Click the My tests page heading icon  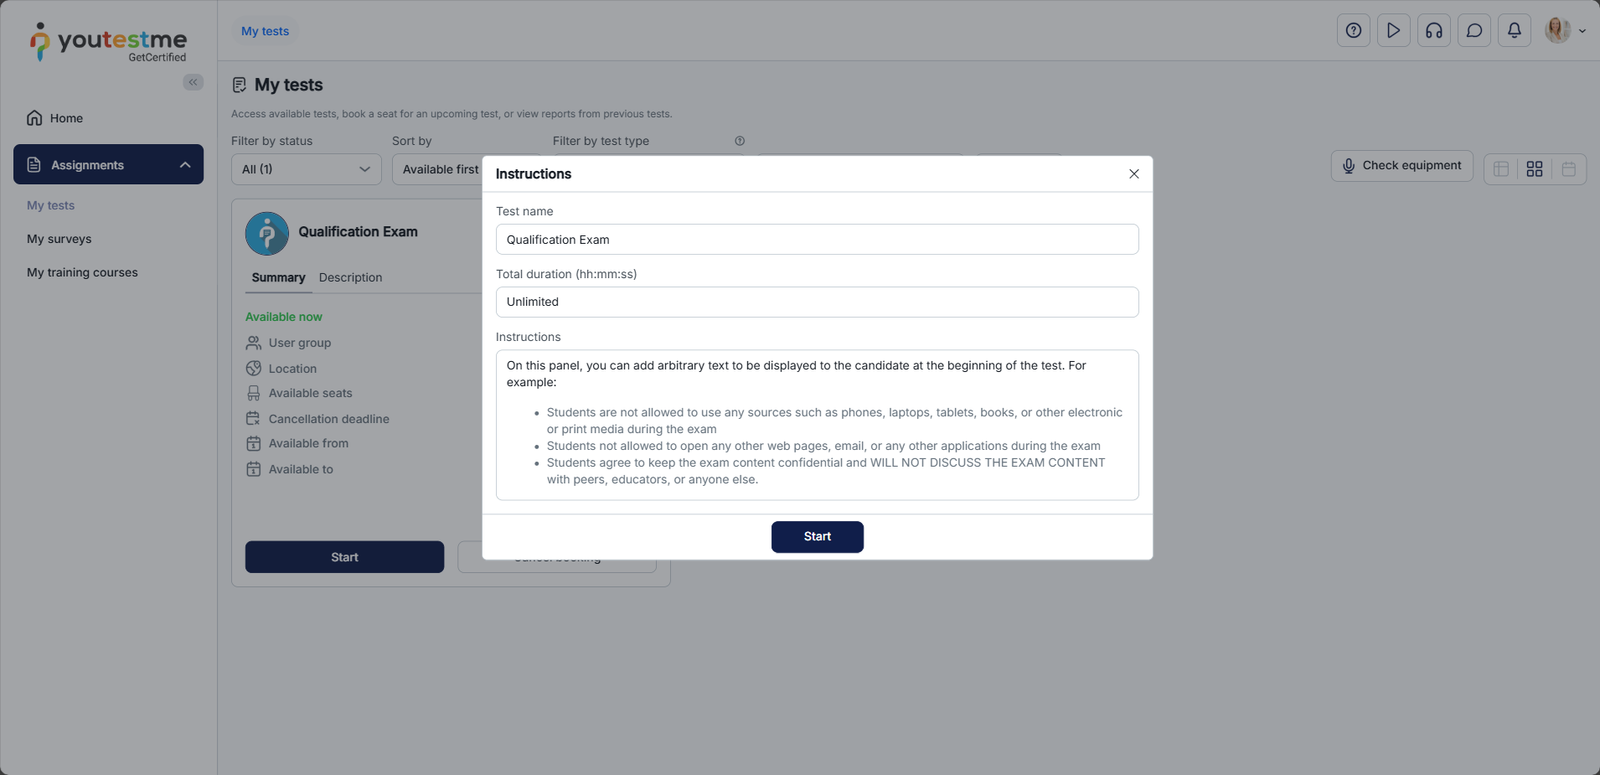(239, 85)
